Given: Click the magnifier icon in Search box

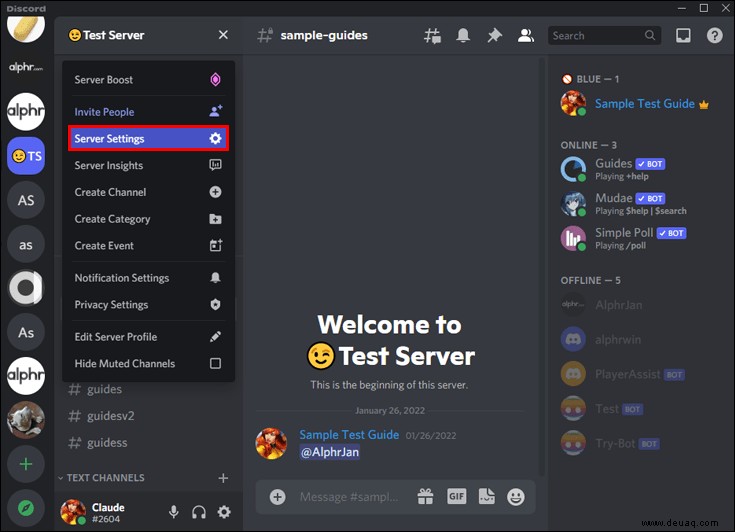Looking at the screenshot, I should click(650, 36).
